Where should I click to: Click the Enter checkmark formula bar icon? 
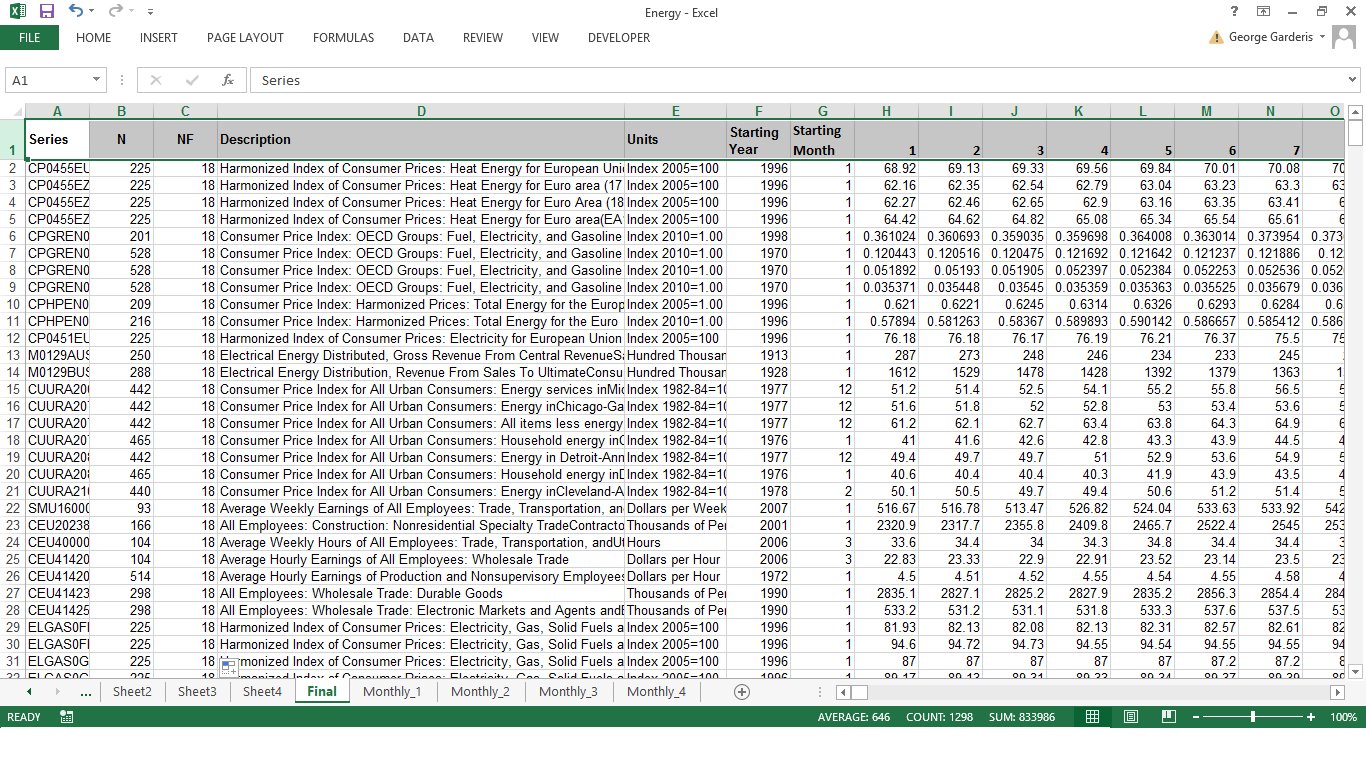(x=192, y=80)
